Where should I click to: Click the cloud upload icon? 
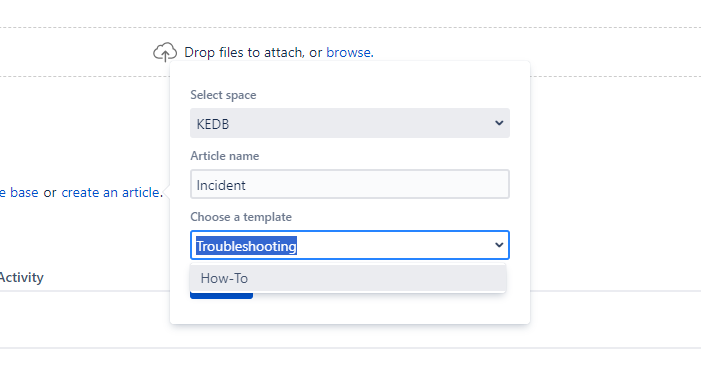(165, 52)
